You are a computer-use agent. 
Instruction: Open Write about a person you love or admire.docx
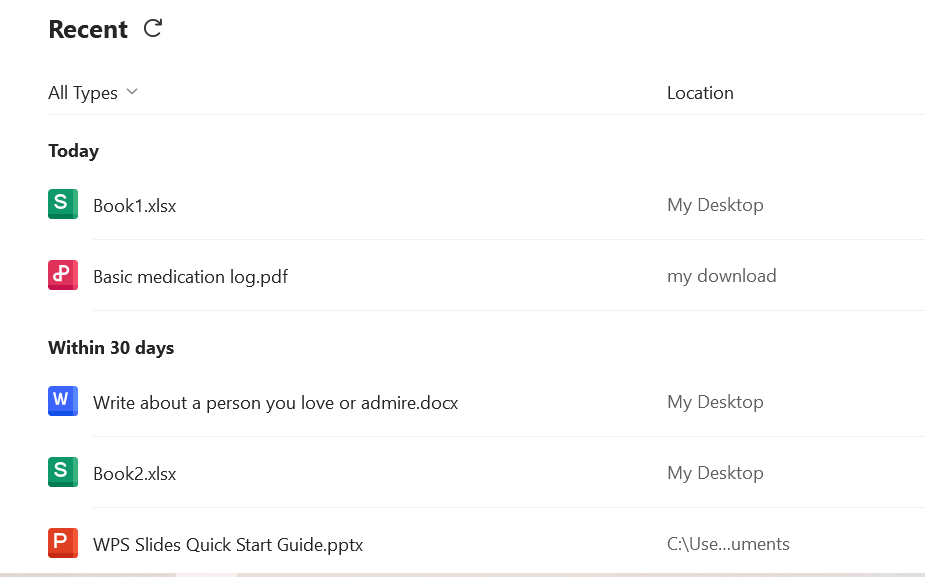click(x=275, y=403)
